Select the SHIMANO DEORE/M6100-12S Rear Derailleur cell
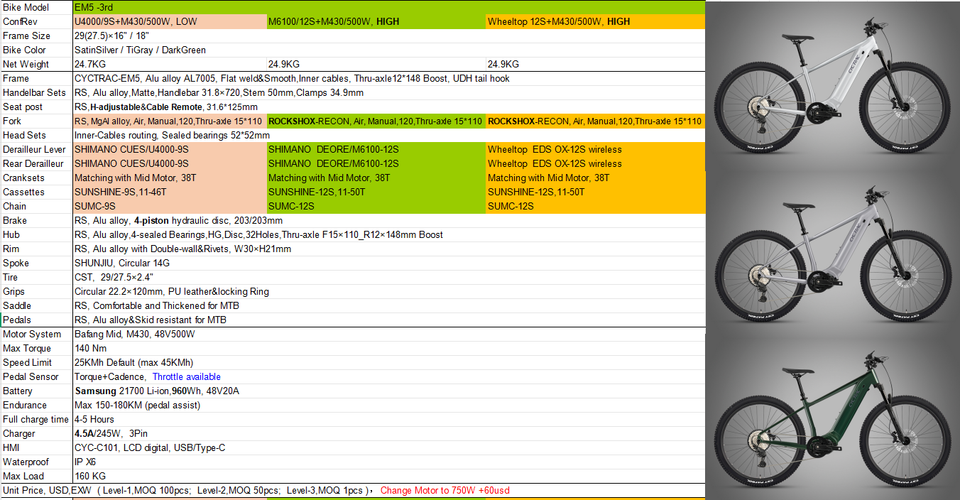 point(376,163)
